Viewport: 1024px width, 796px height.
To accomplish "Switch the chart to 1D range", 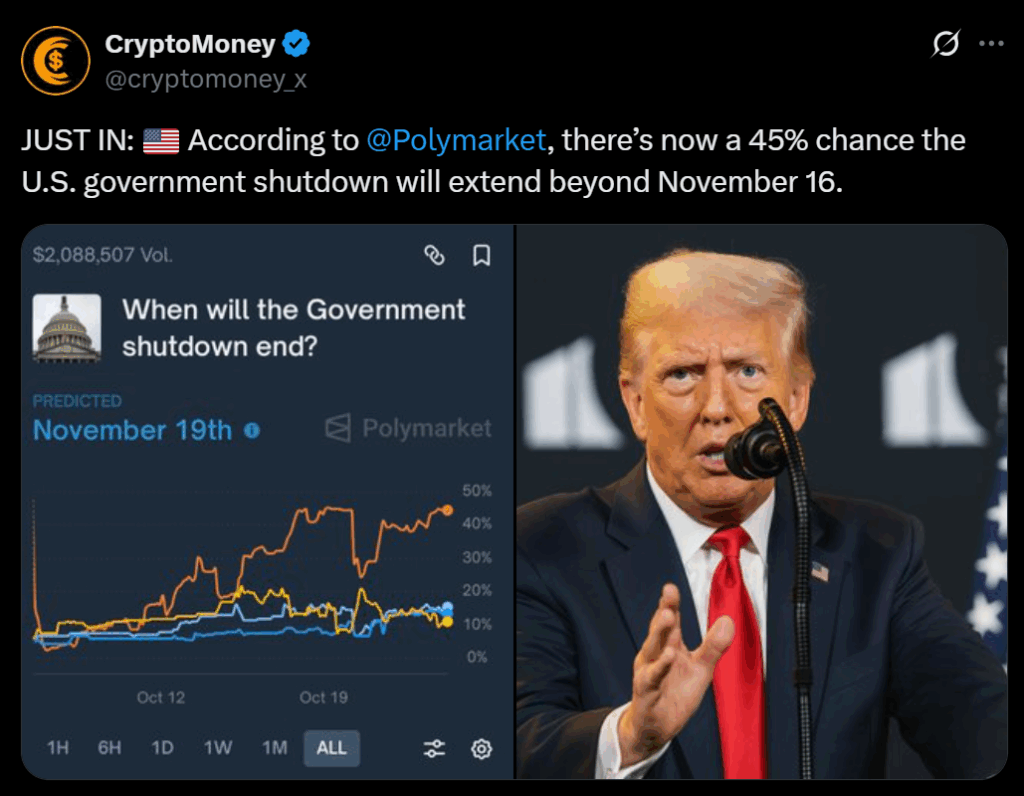I will [x=162, y=748].
